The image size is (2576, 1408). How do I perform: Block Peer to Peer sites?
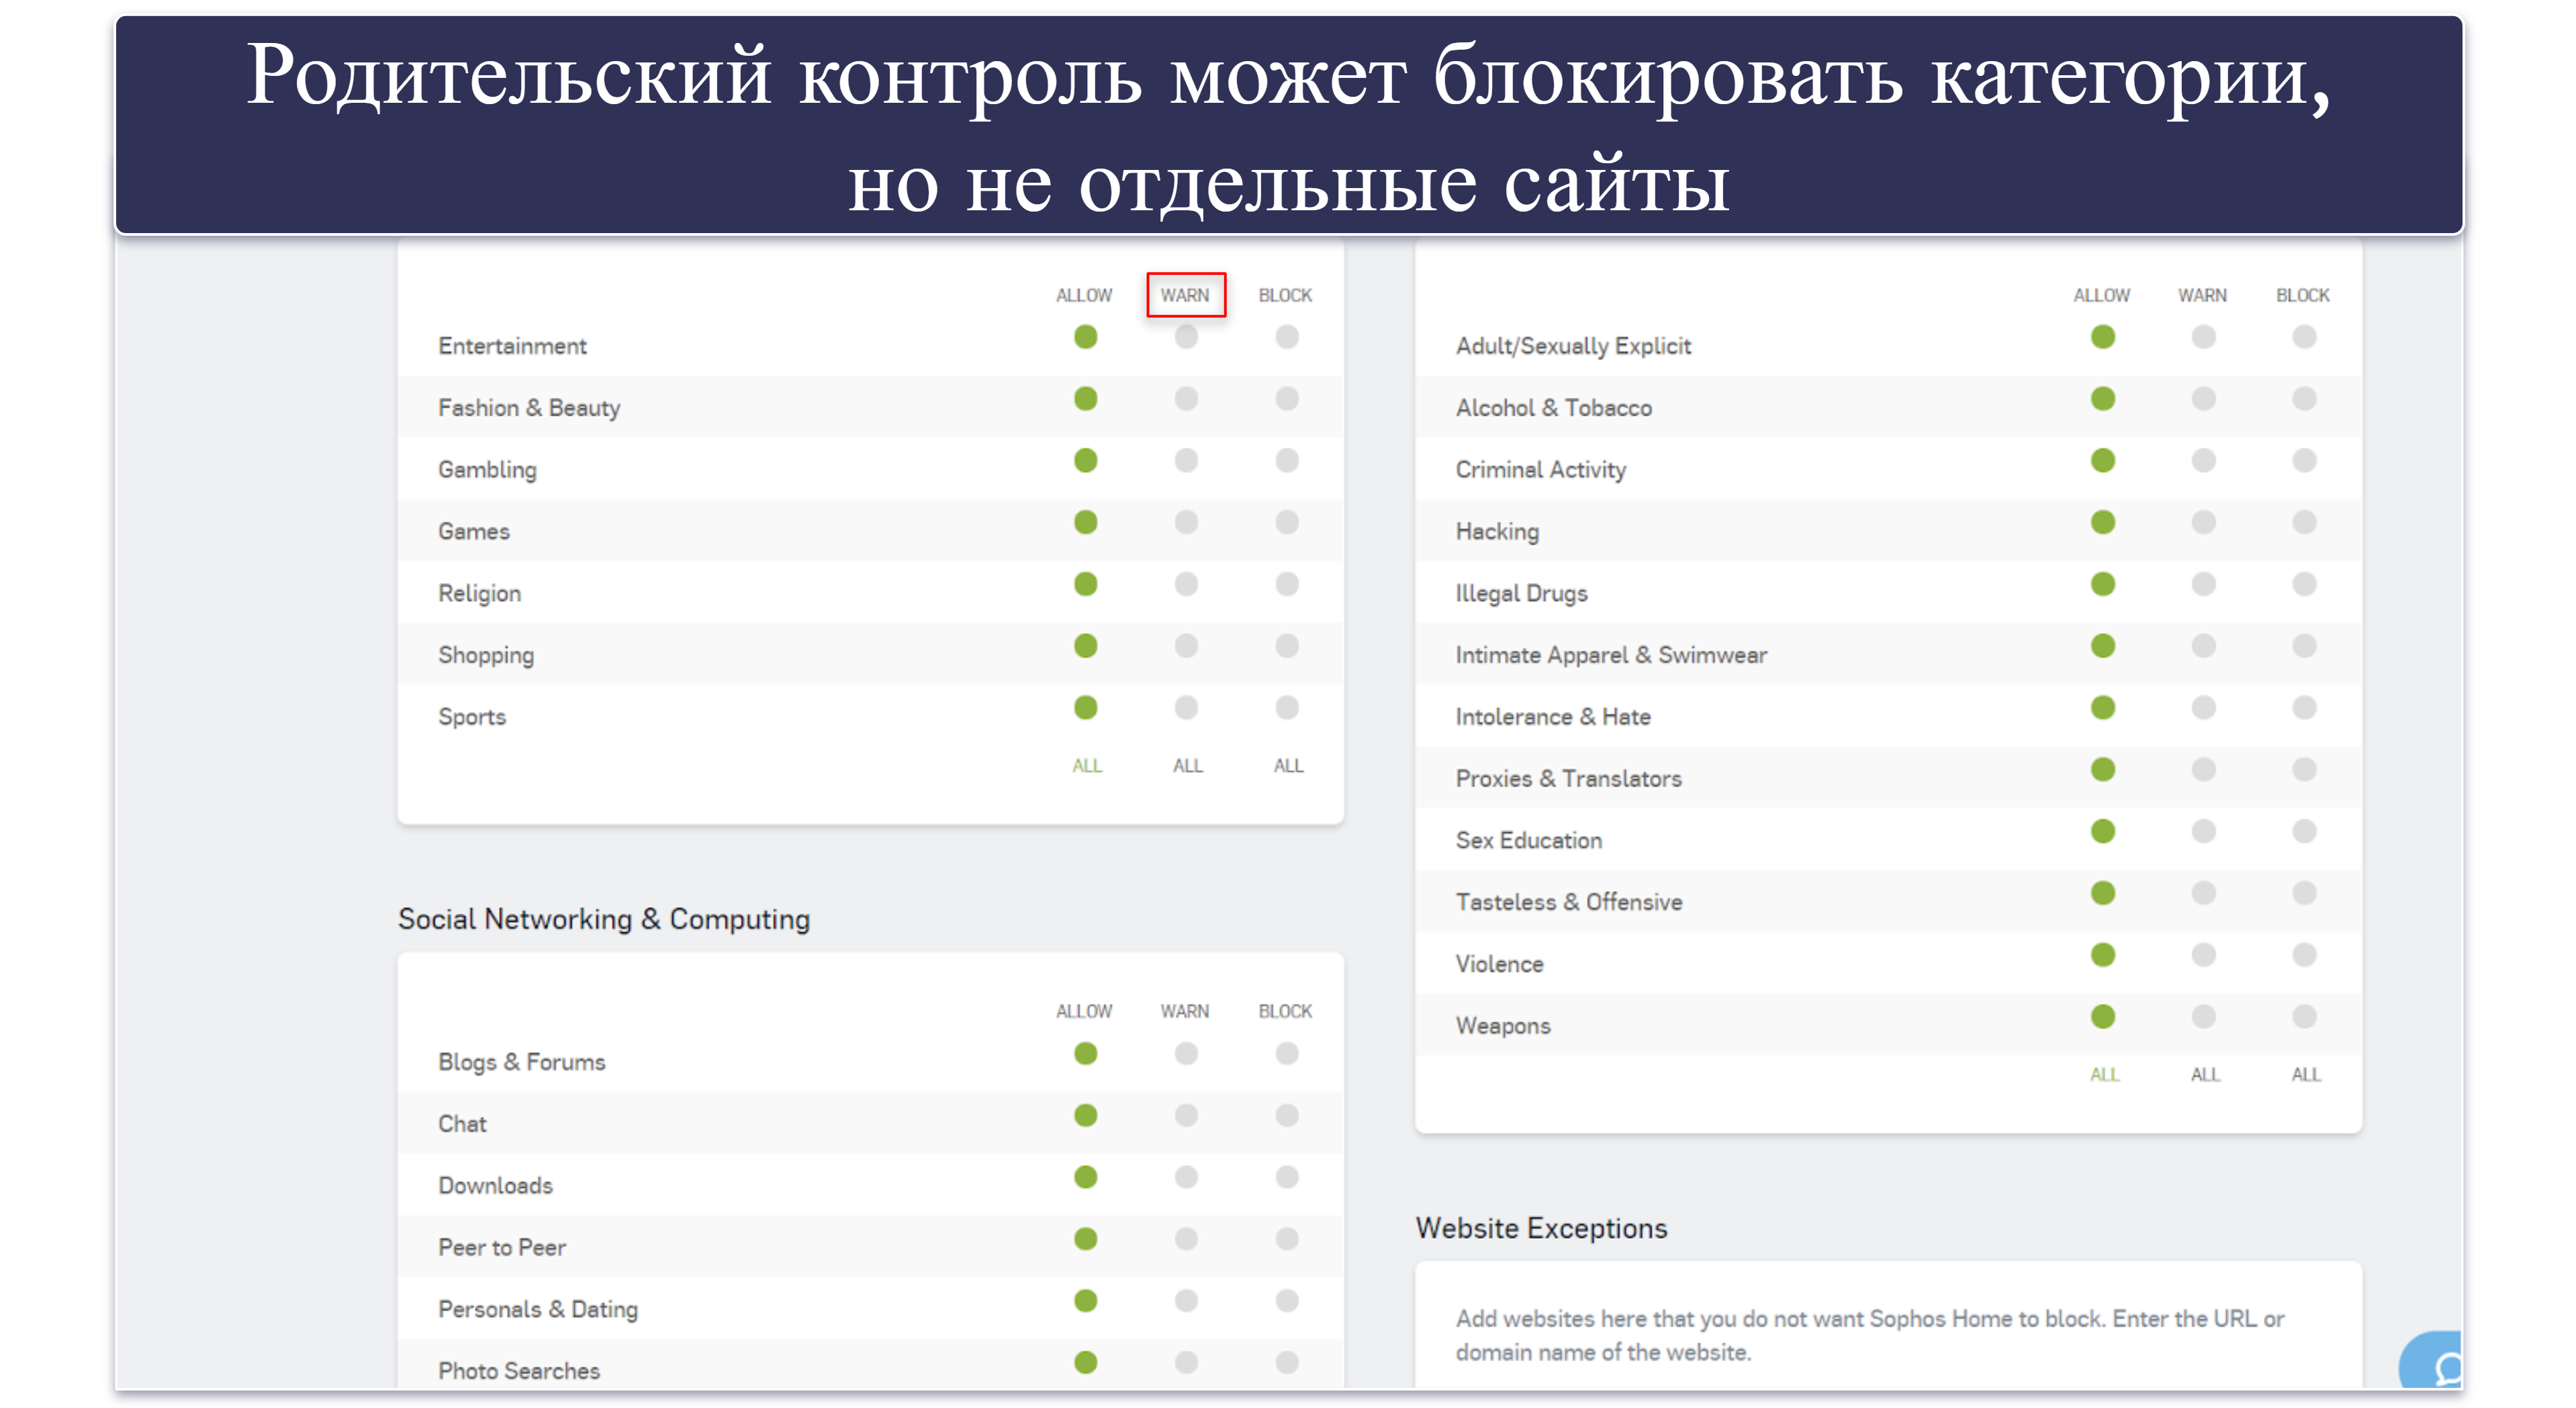[1287, 1240]
